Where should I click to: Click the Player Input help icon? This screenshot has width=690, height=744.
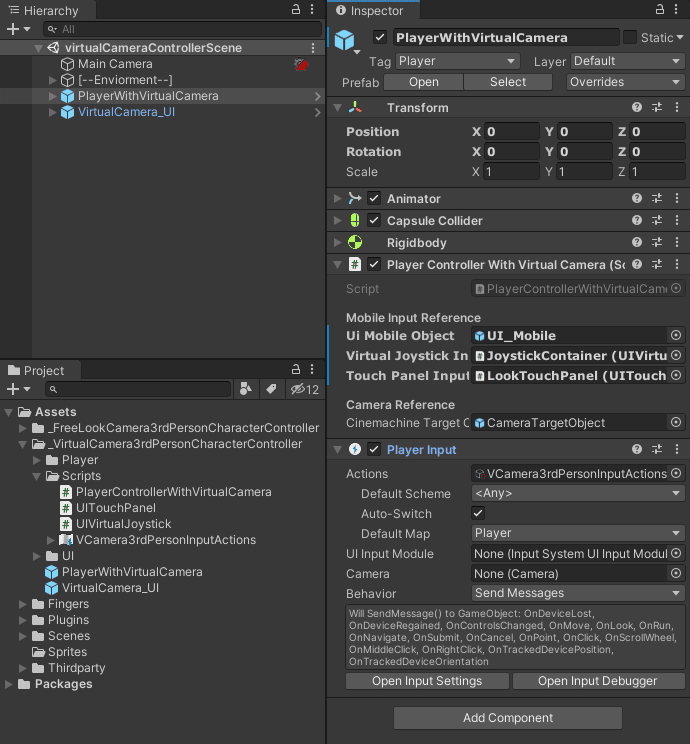pos(637,449)
